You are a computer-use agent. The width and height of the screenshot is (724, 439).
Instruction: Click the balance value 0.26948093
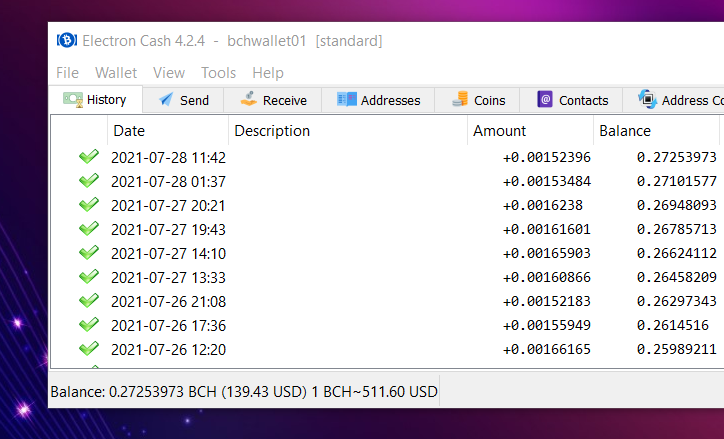pyautogui.click(x=677, y=205)
